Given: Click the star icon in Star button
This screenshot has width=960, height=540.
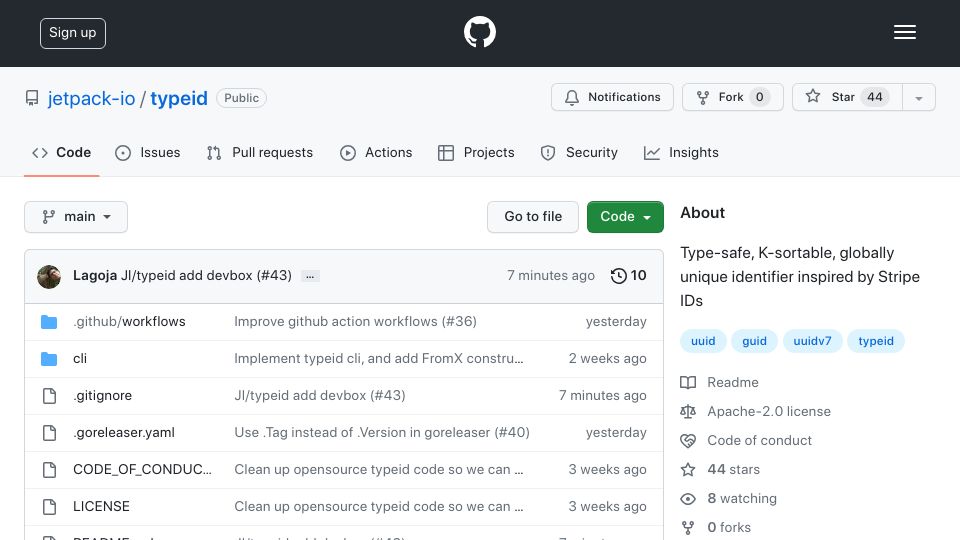Looking at the screenshot, I should click(812, 96).
